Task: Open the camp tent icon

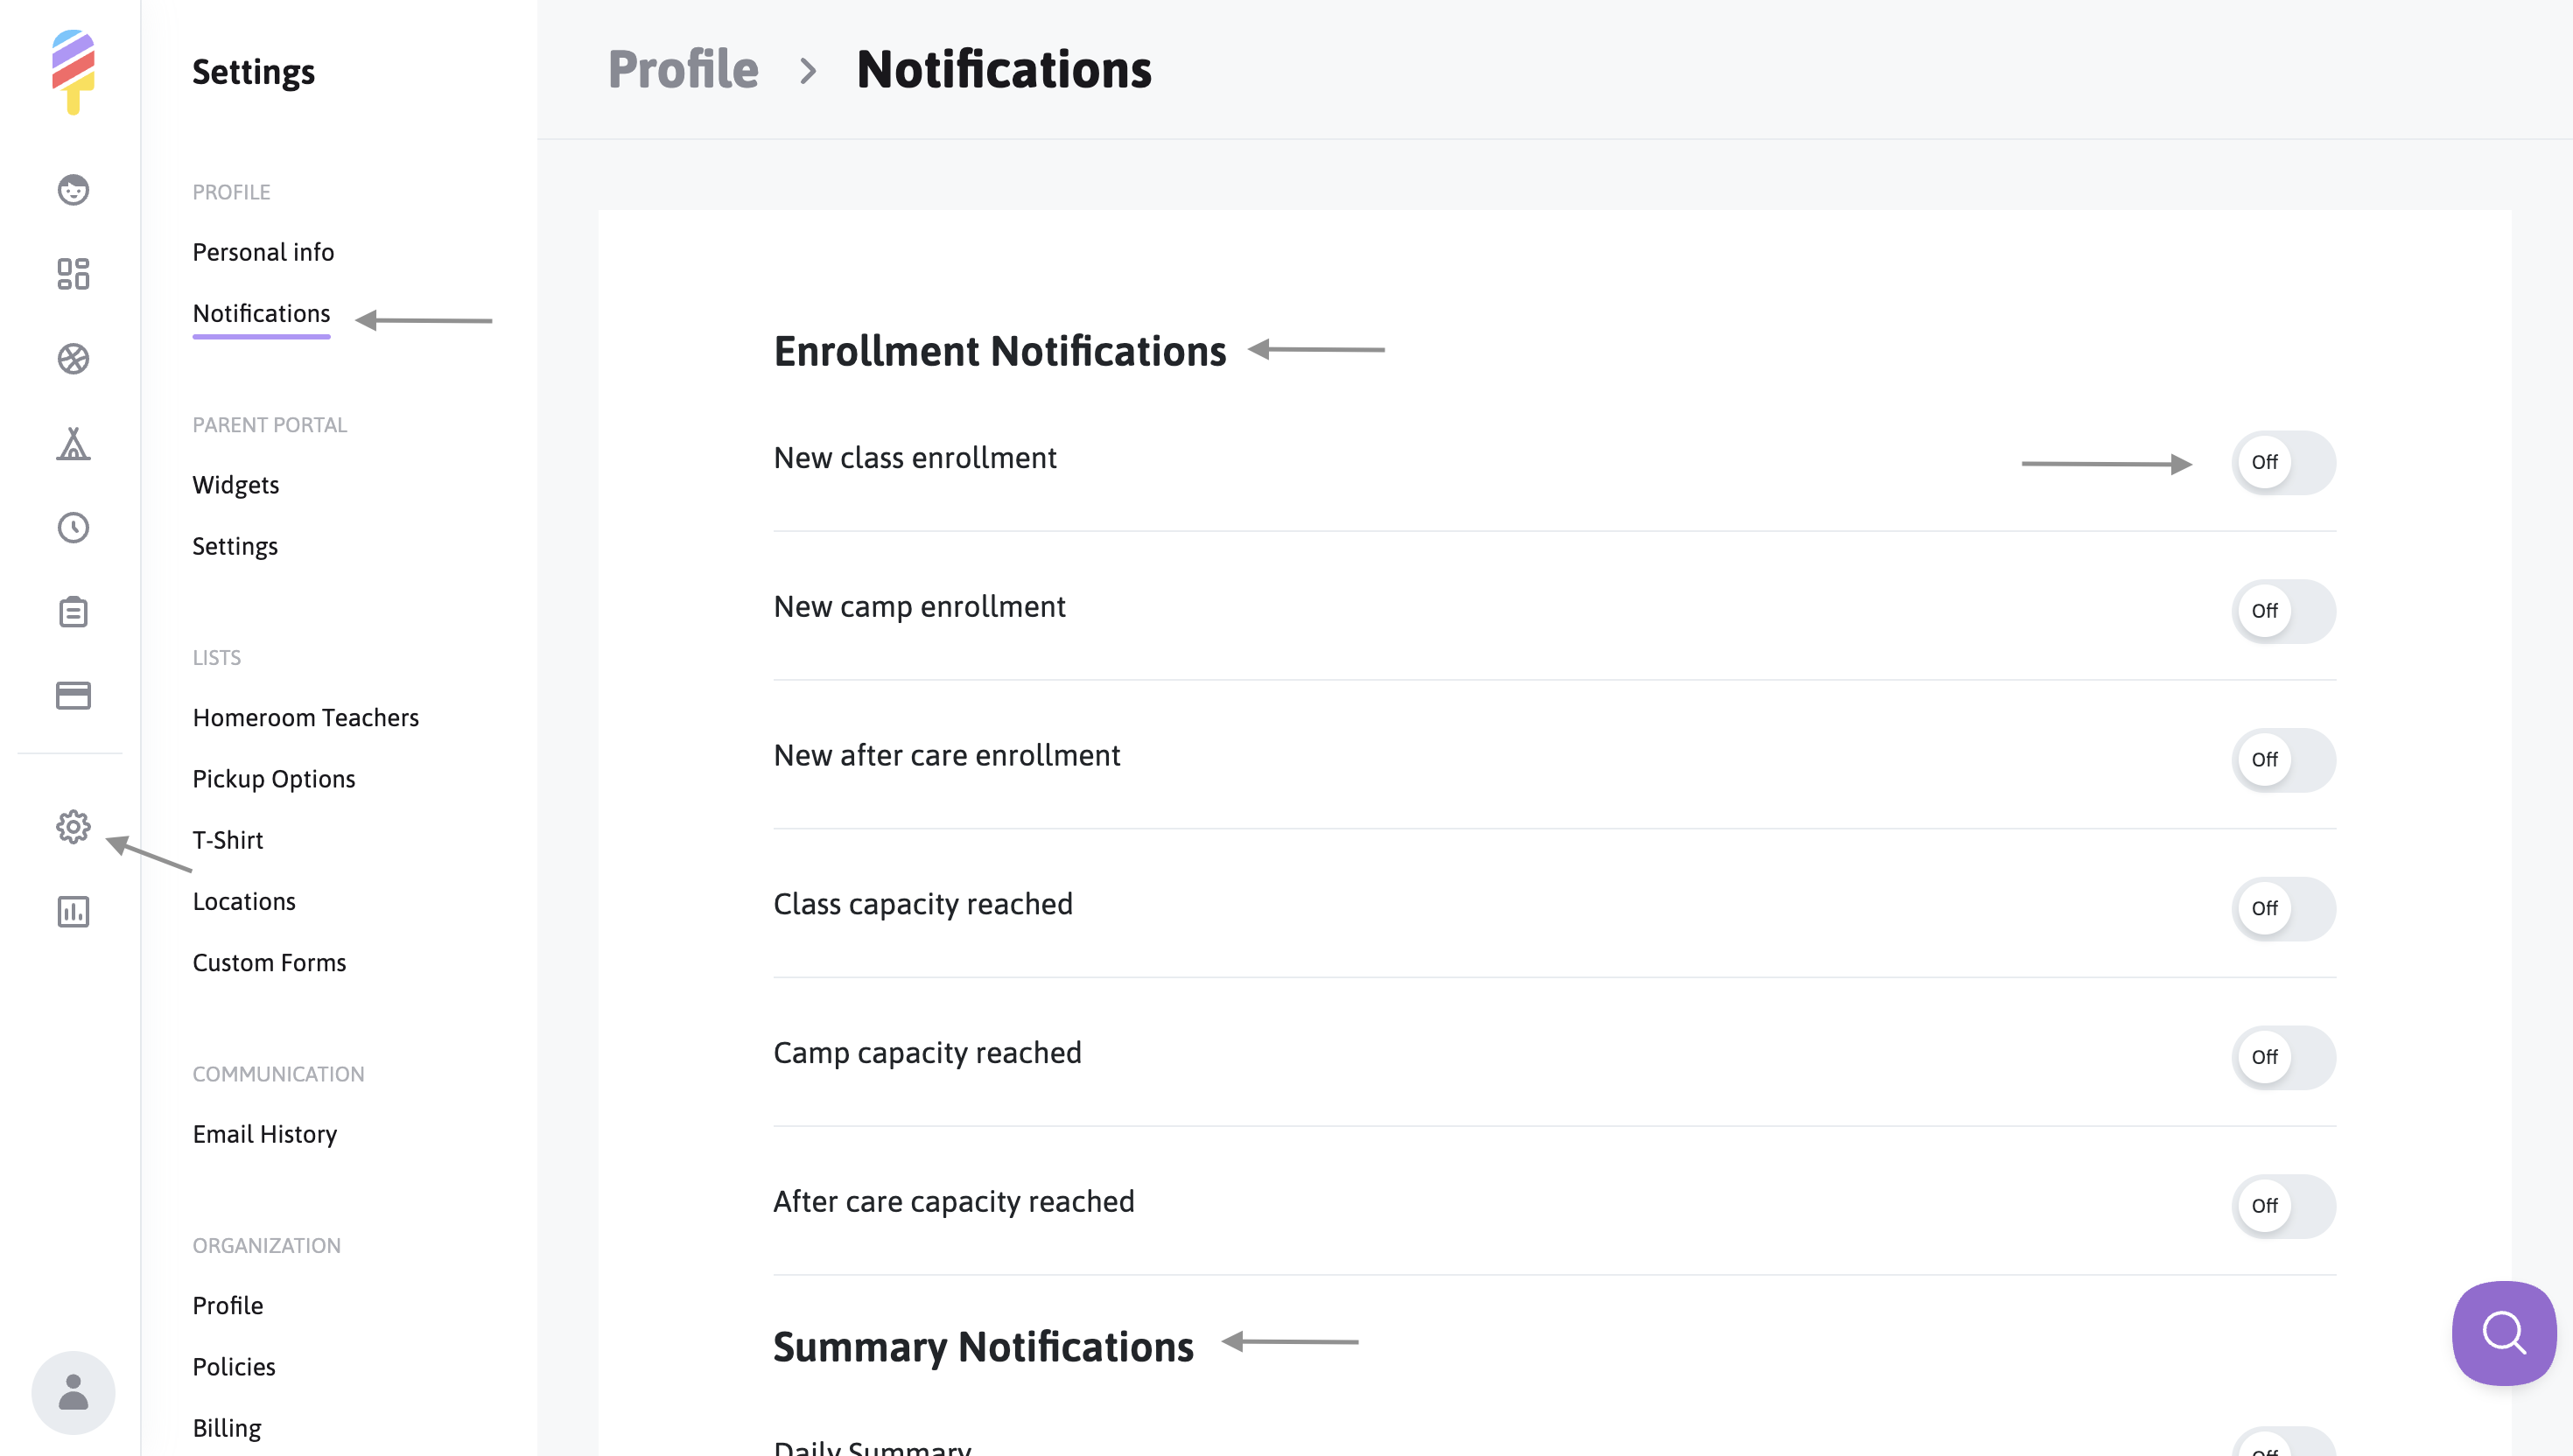Action: [73, 443]
